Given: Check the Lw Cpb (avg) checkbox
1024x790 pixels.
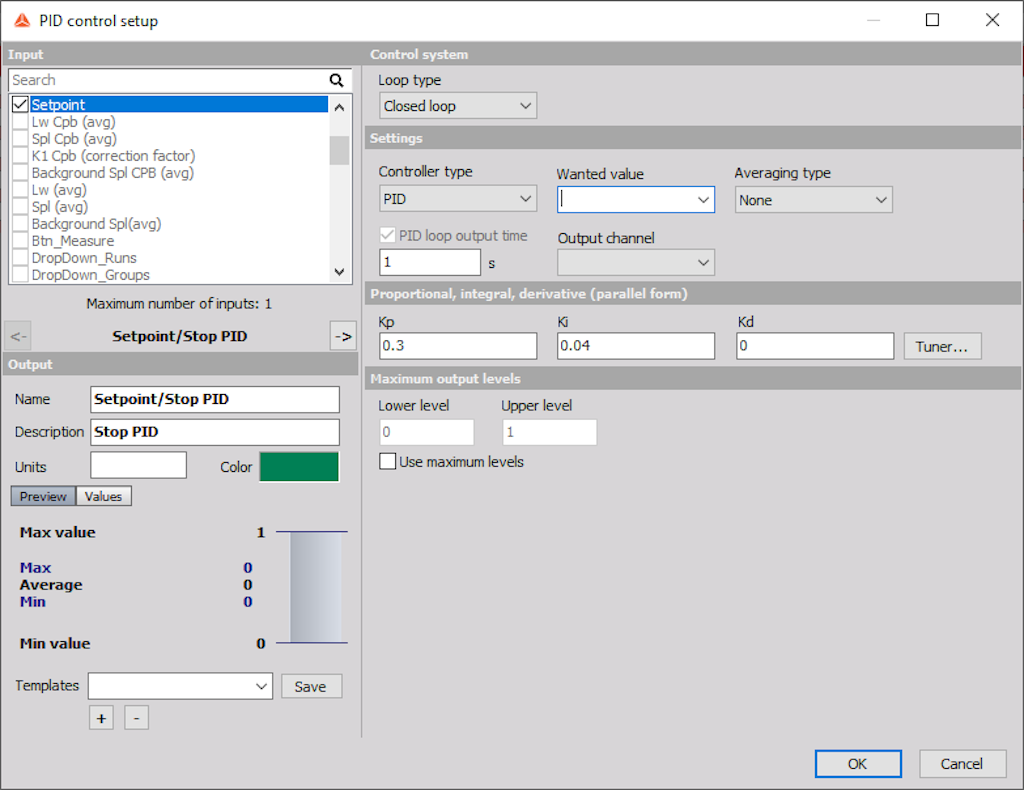Looking at the screenshot, I should [x=20, y=121].
